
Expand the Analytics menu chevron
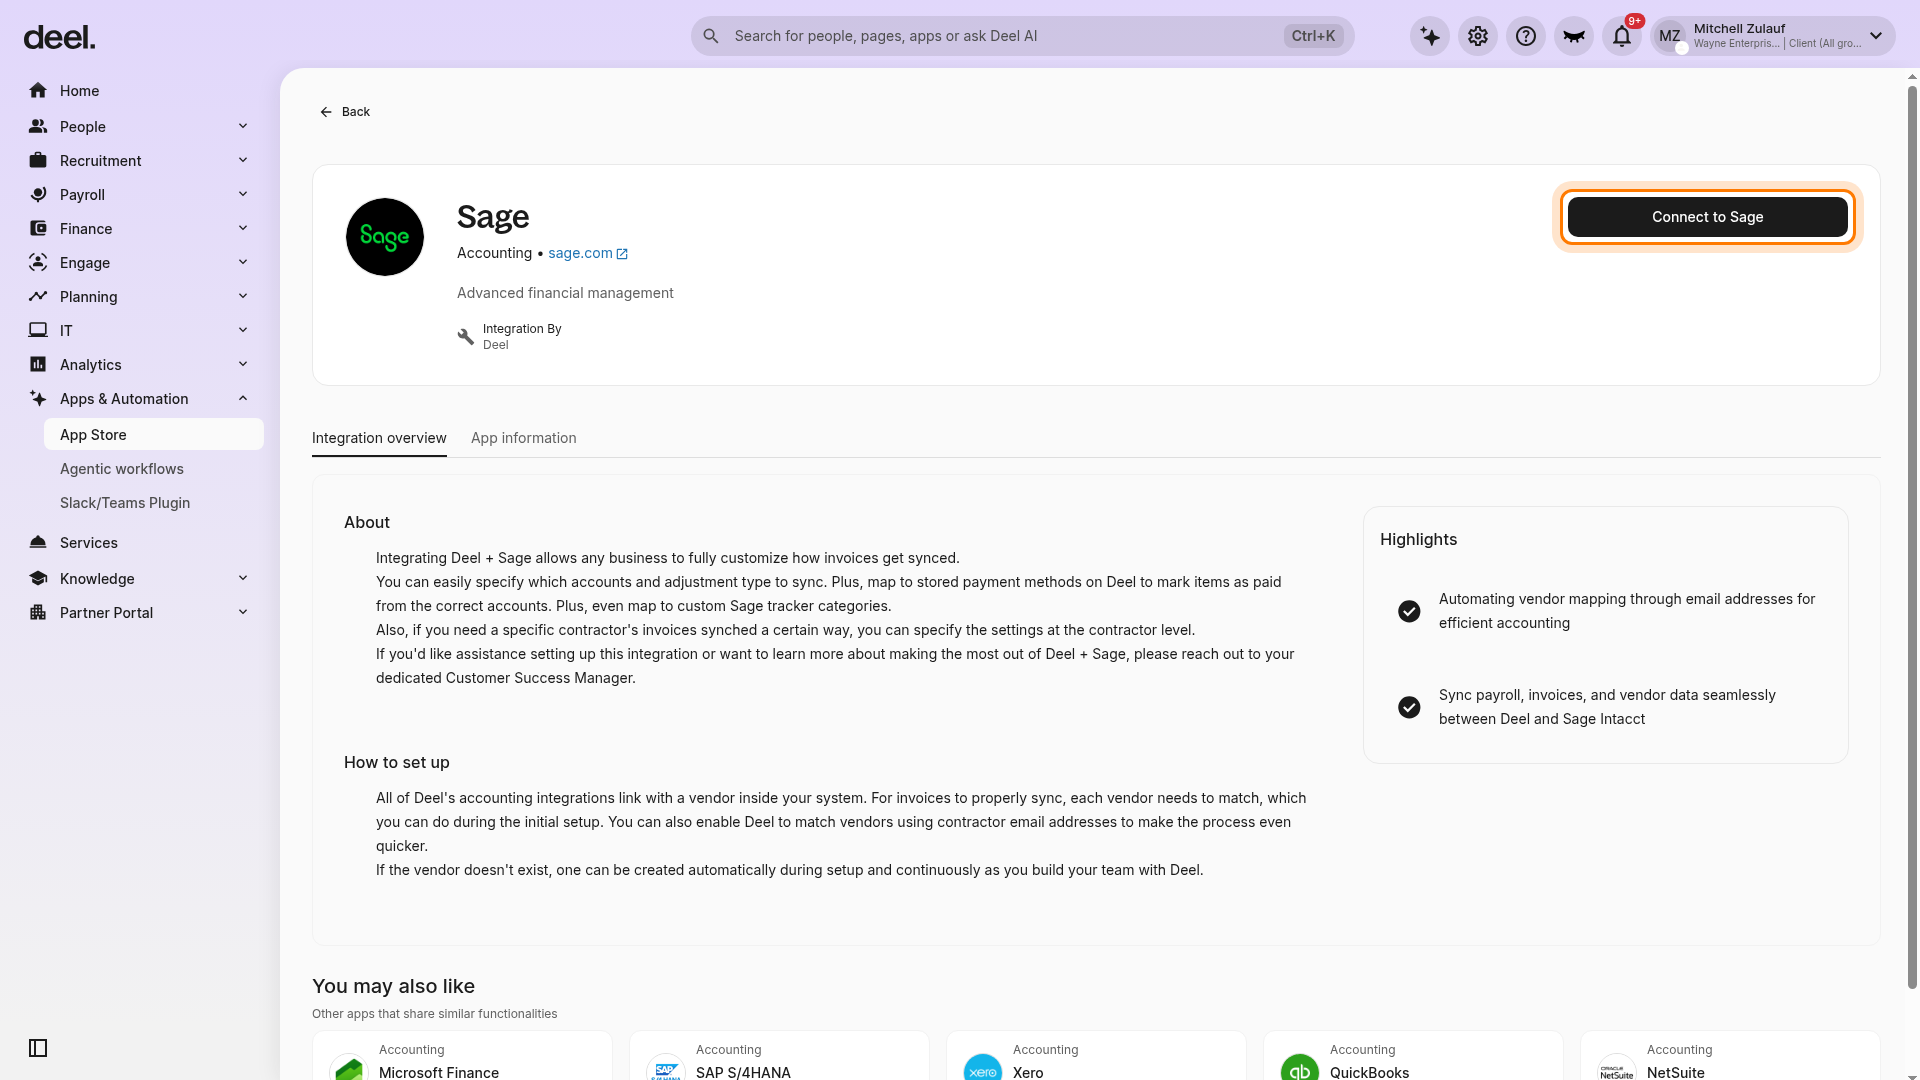[243, 364]
